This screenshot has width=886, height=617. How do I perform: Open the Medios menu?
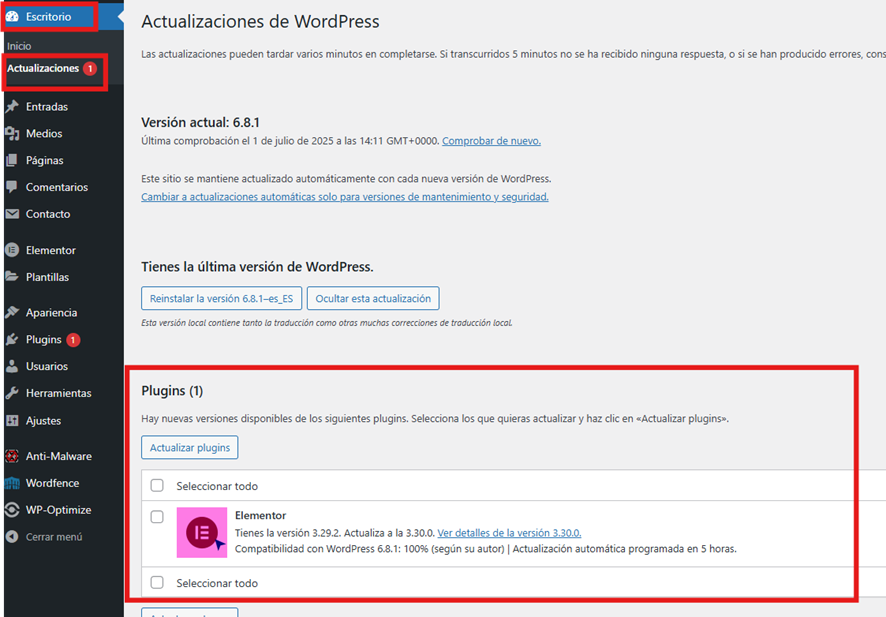[44, 133]
